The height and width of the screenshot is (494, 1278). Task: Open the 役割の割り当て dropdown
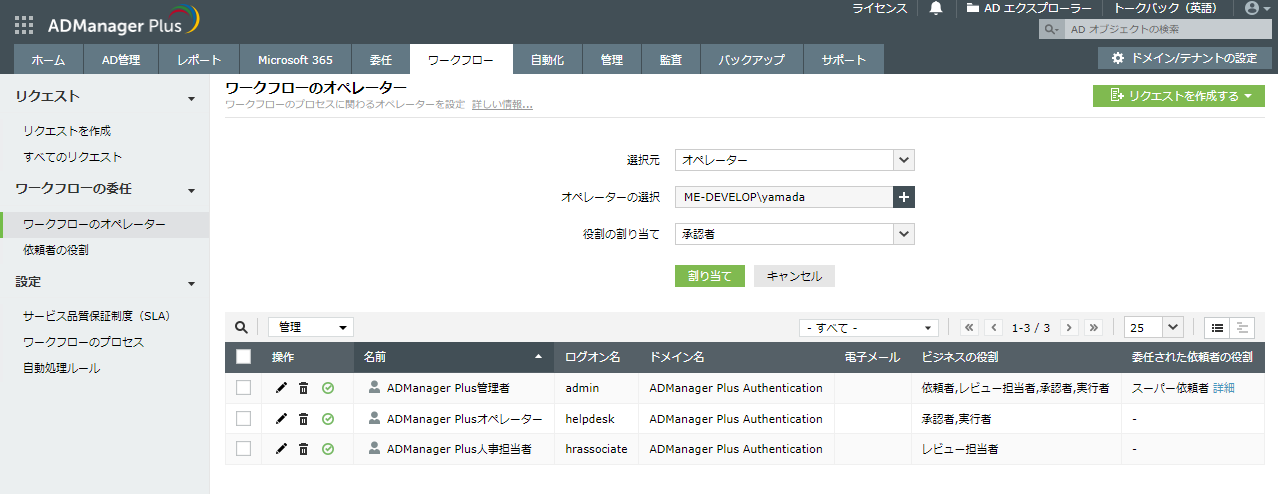click(794, 234)
